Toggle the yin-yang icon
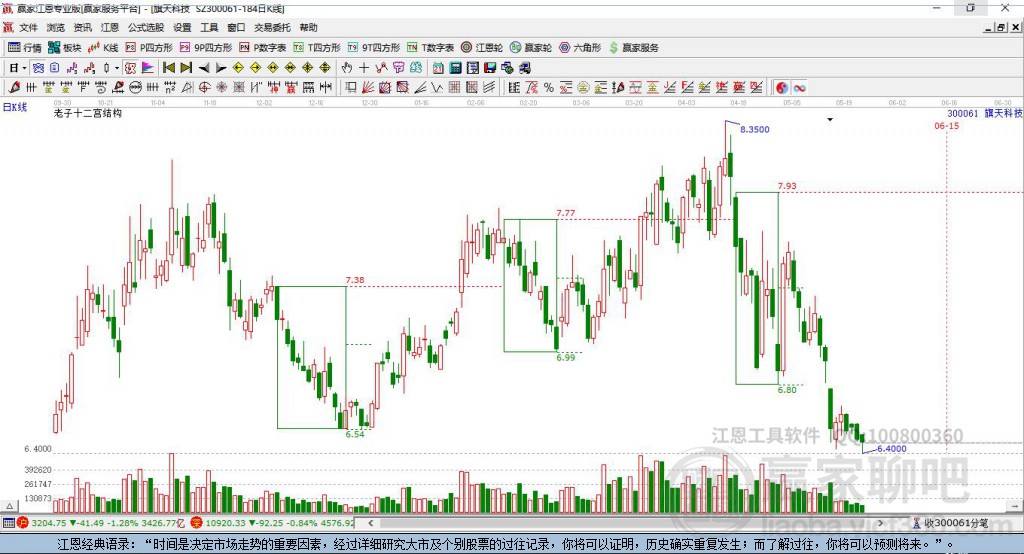1024x554 pixels. (782, 88)
